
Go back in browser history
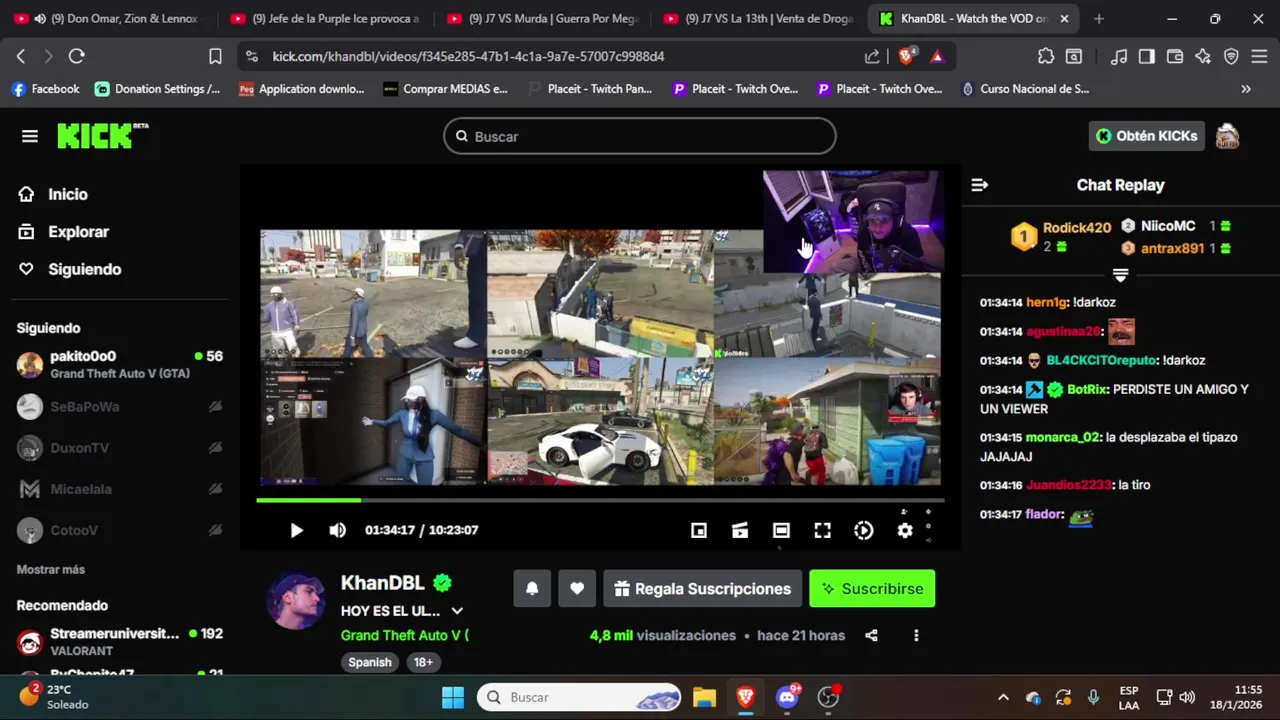[21, 57]
